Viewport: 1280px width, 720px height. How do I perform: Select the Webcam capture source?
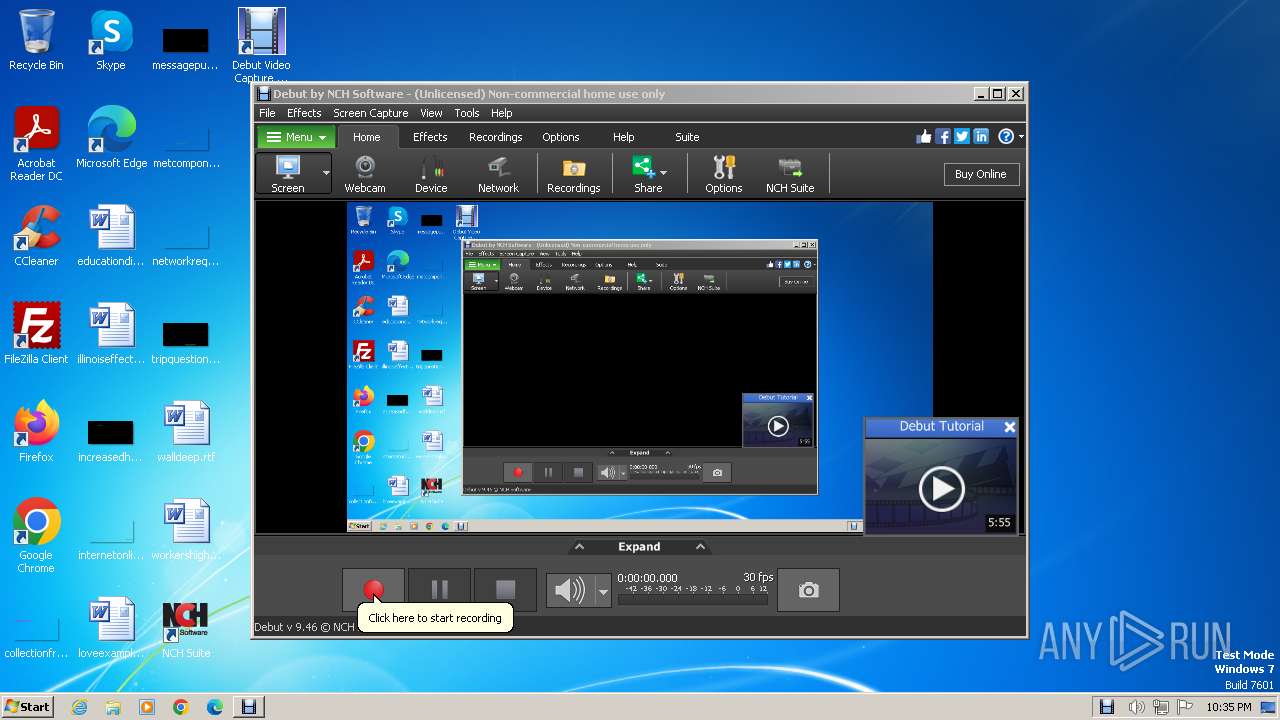365,174
